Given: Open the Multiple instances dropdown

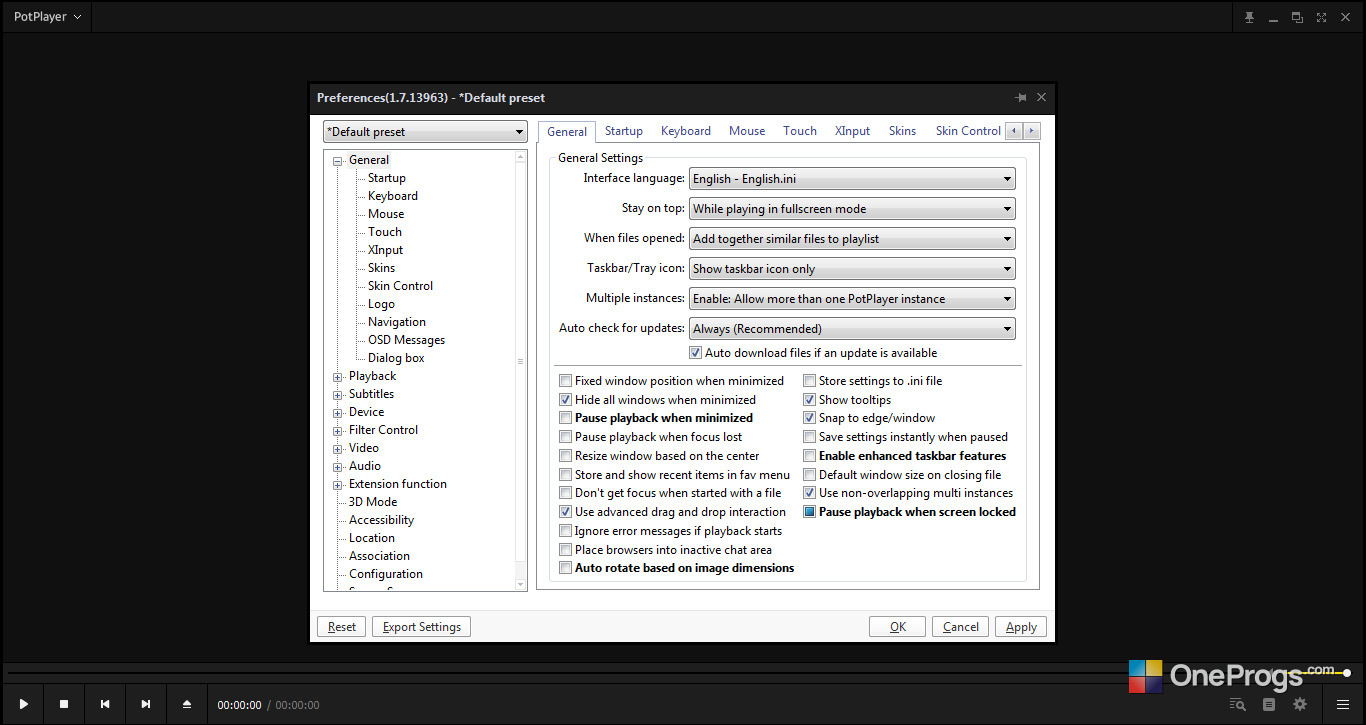Looking at the screenshot, I should [852, 299].
